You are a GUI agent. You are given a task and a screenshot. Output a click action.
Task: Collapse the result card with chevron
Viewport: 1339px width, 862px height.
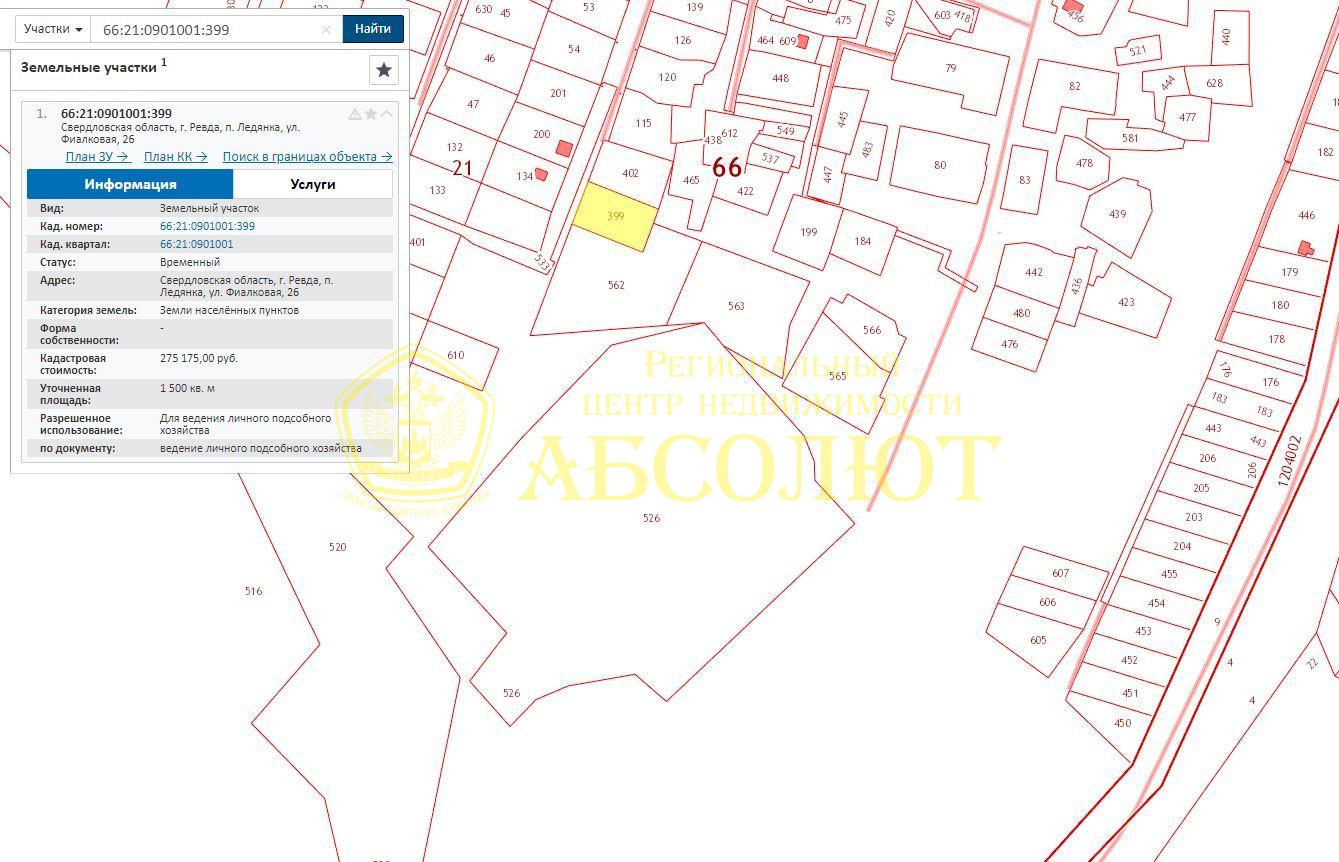click(x=386, y=114)
